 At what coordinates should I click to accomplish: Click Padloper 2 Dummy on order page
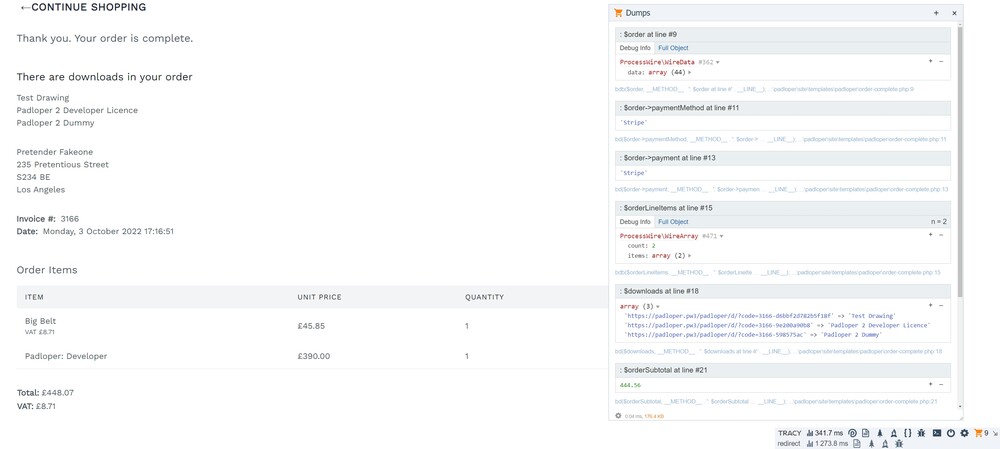(x=55, y=123)
